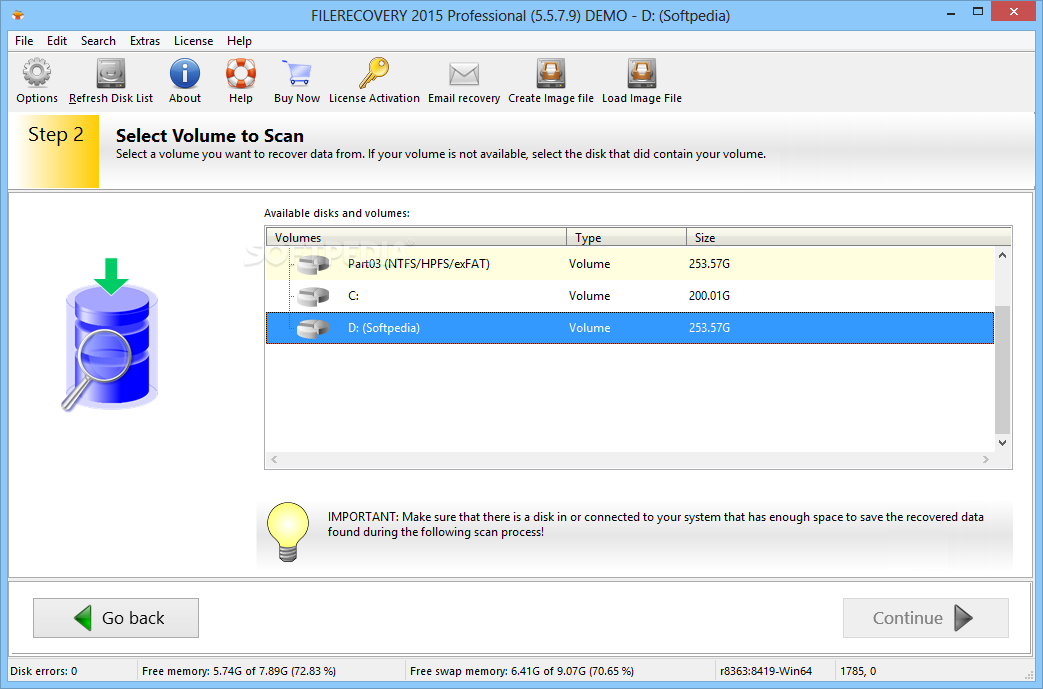
Task: Click disk icon beside D: (Softpedia)
Action: [x=313, y=328]
